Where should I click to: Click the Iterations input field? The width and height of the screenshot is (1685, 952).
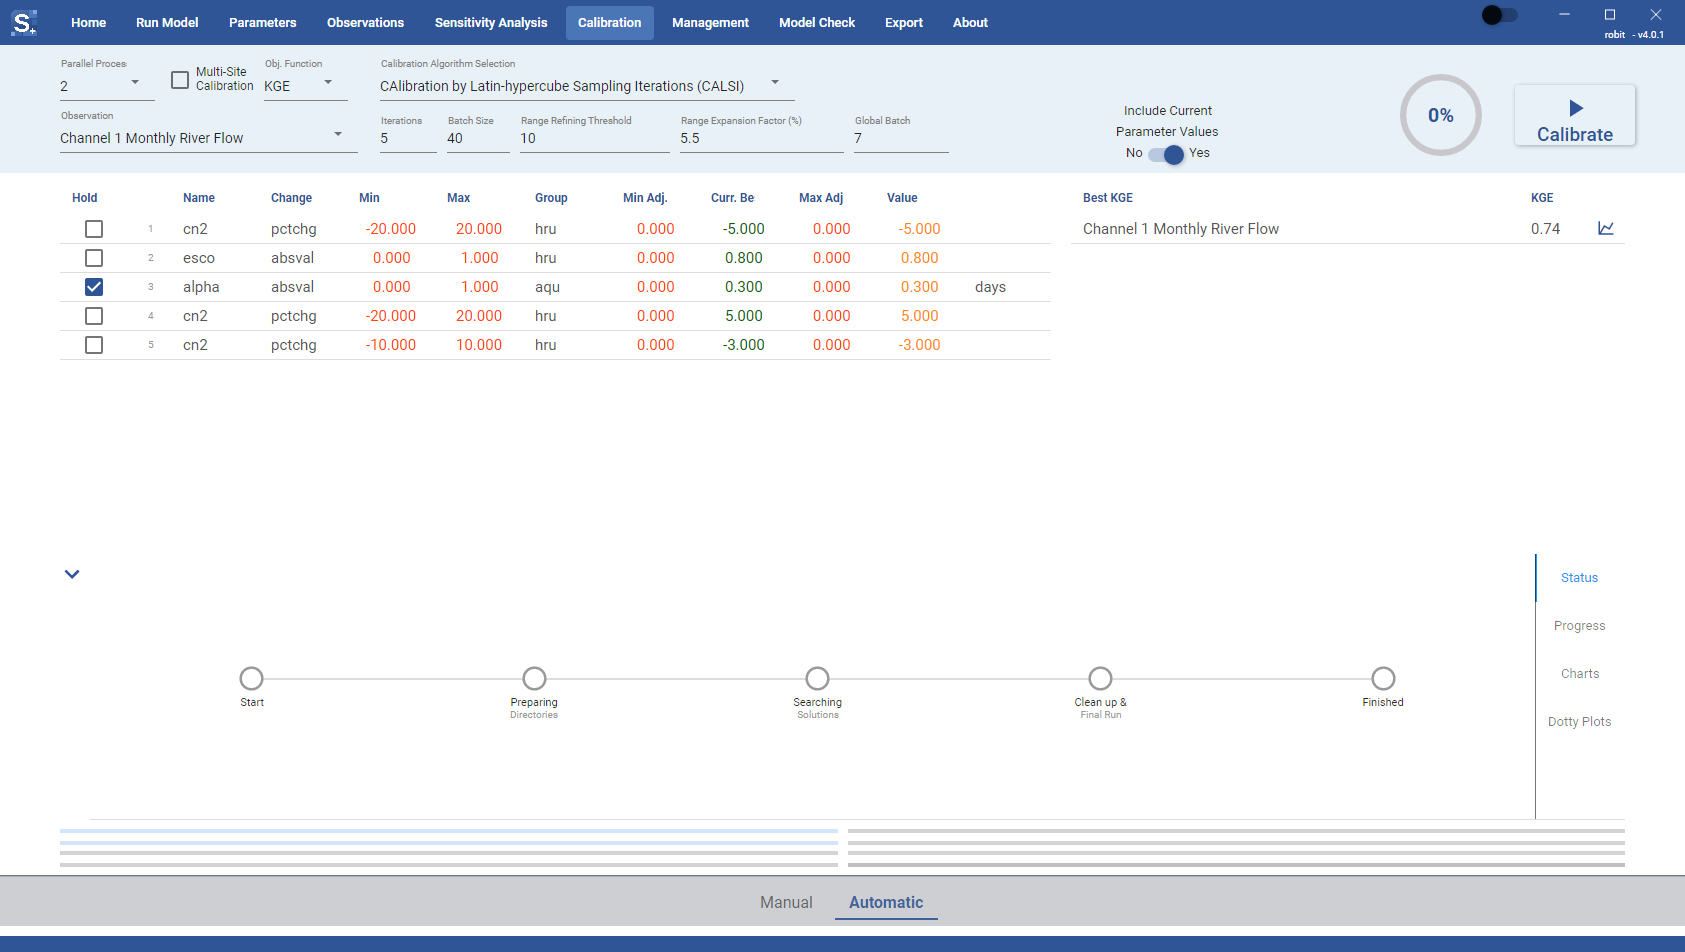coord(408,138)
